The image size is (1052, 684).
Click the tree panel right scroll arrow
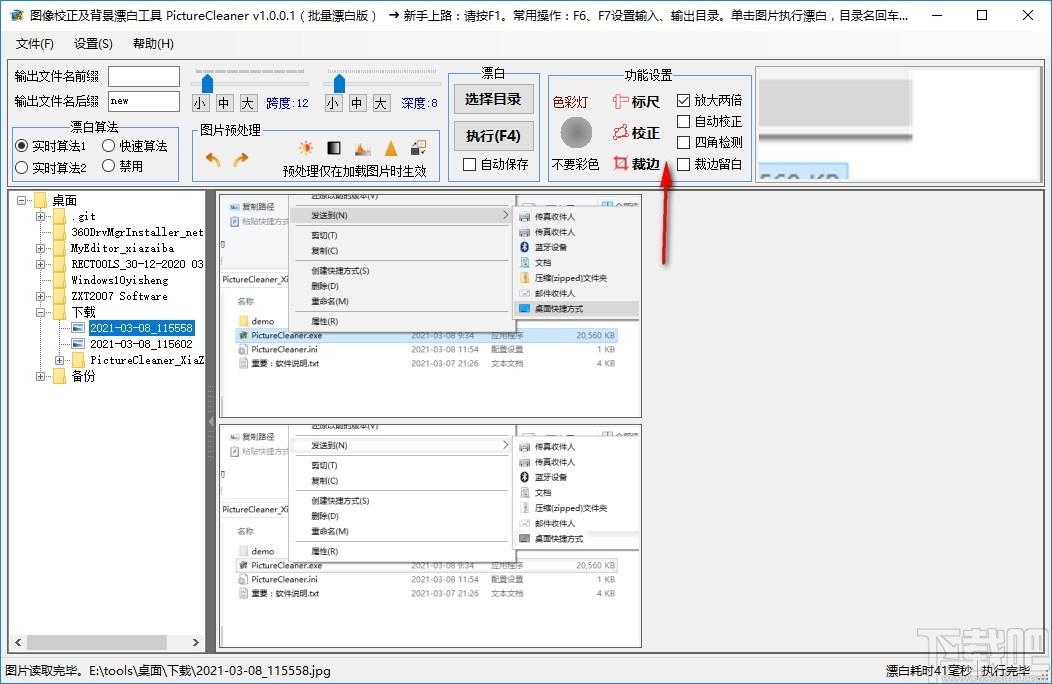click(195, 642)
